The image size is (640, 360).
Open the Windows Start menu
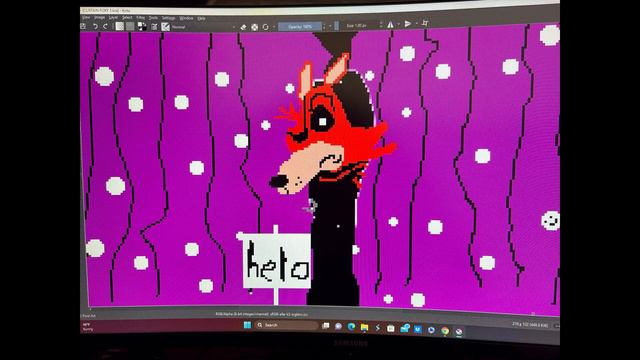247,325
